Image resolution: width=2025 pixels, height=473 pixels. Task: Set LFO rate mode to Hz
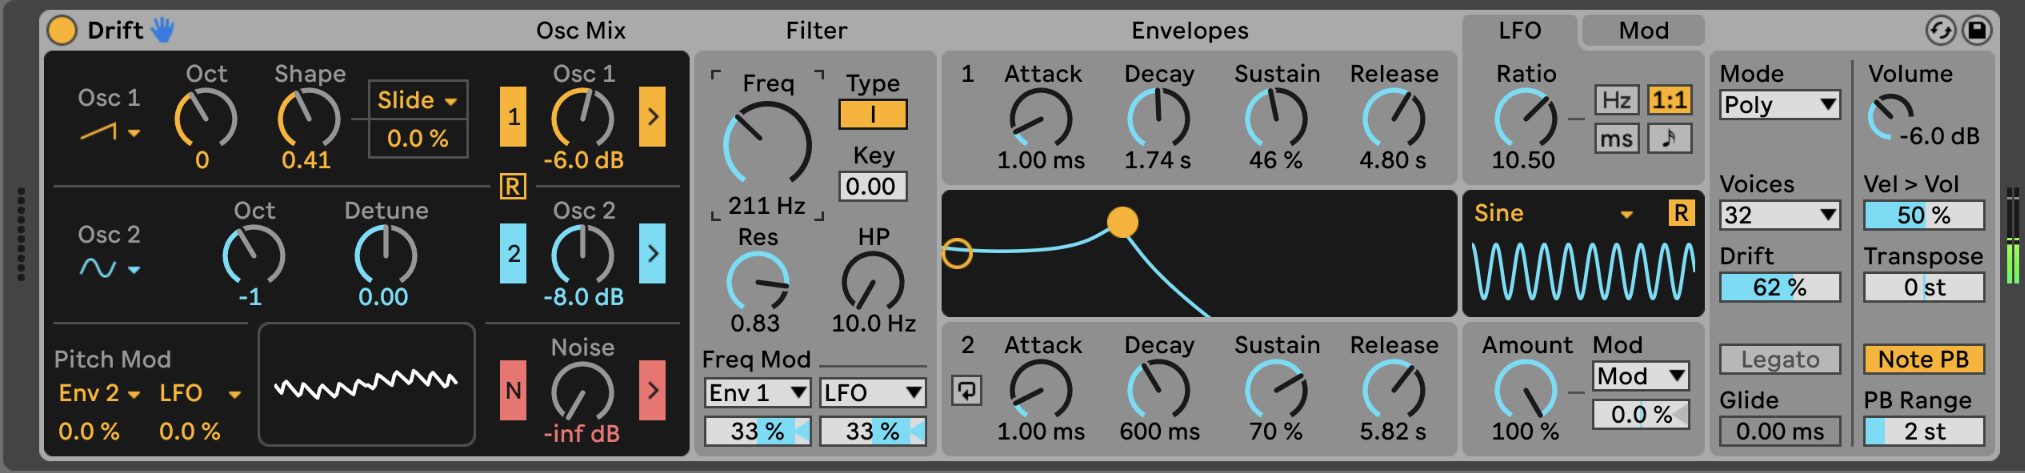click(1616, 100)
